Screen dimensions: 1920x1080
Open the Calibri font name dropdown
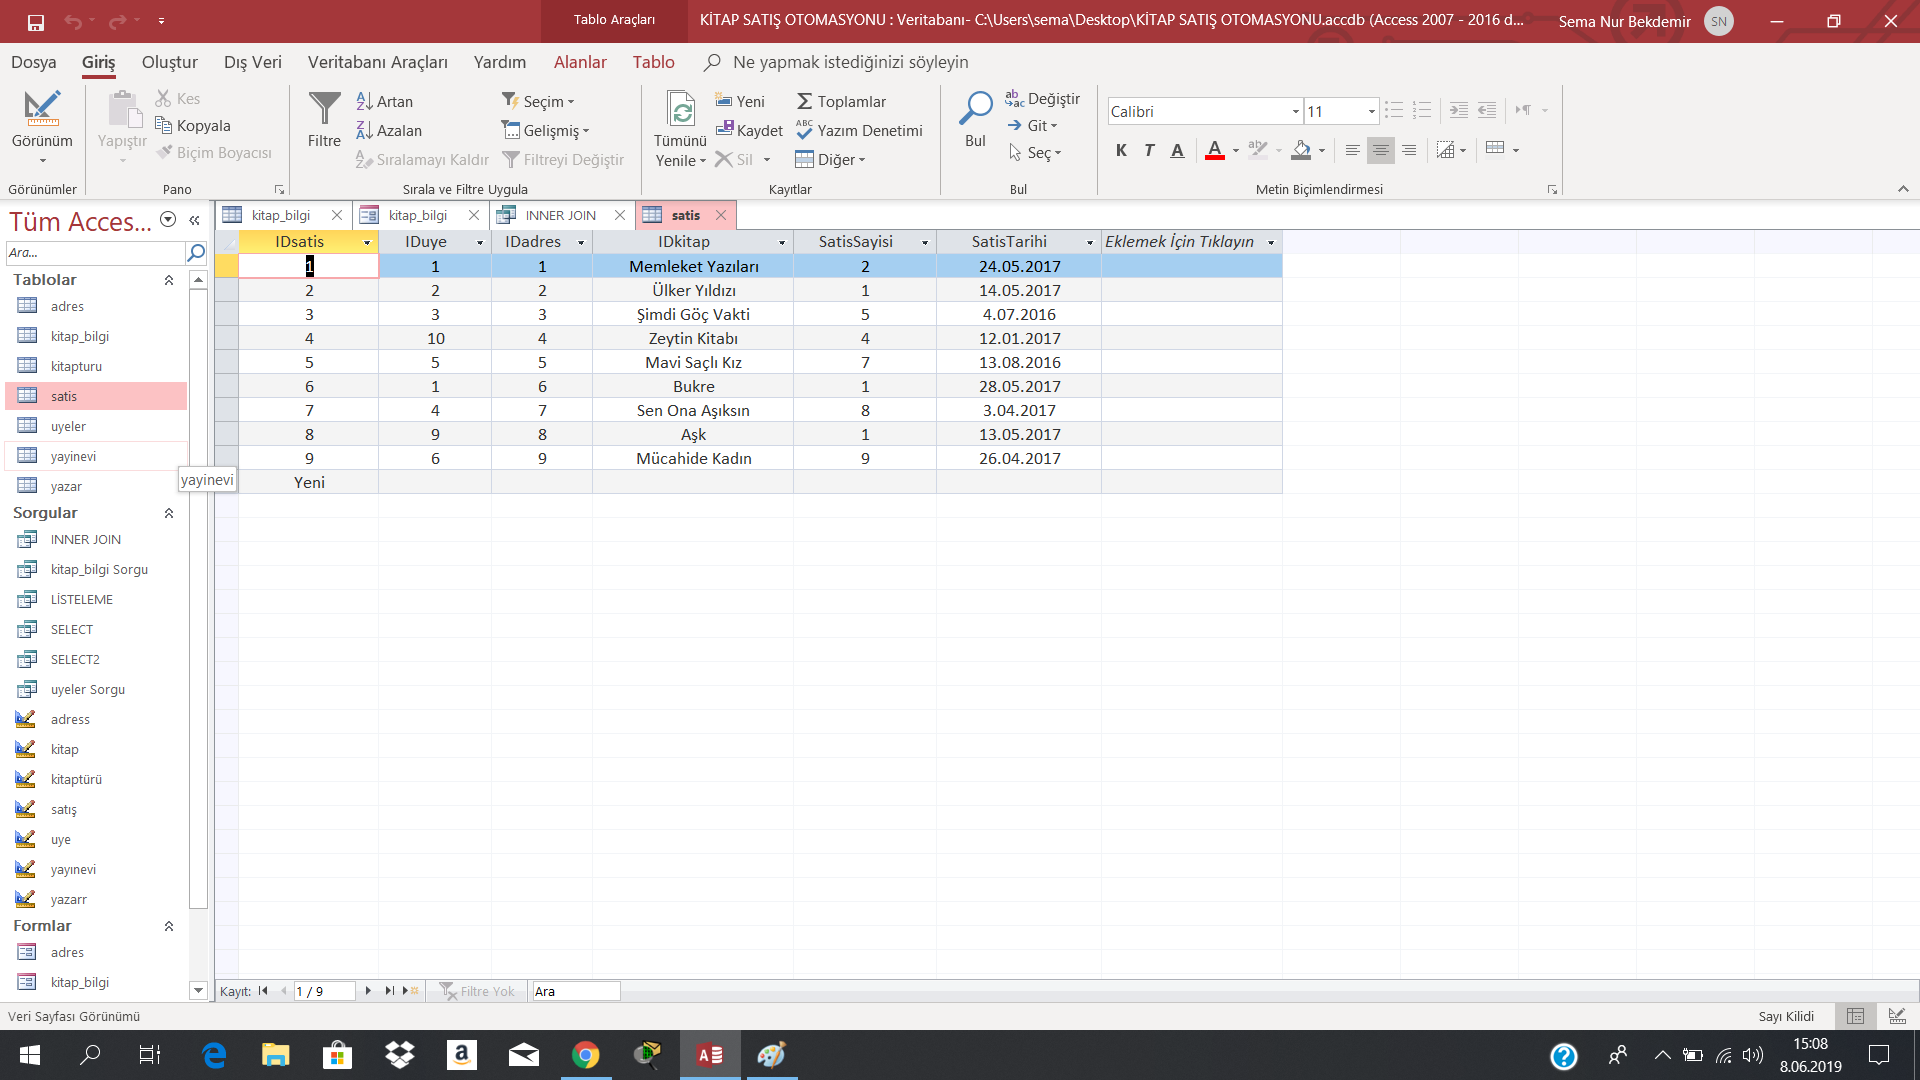[1295, 112]
